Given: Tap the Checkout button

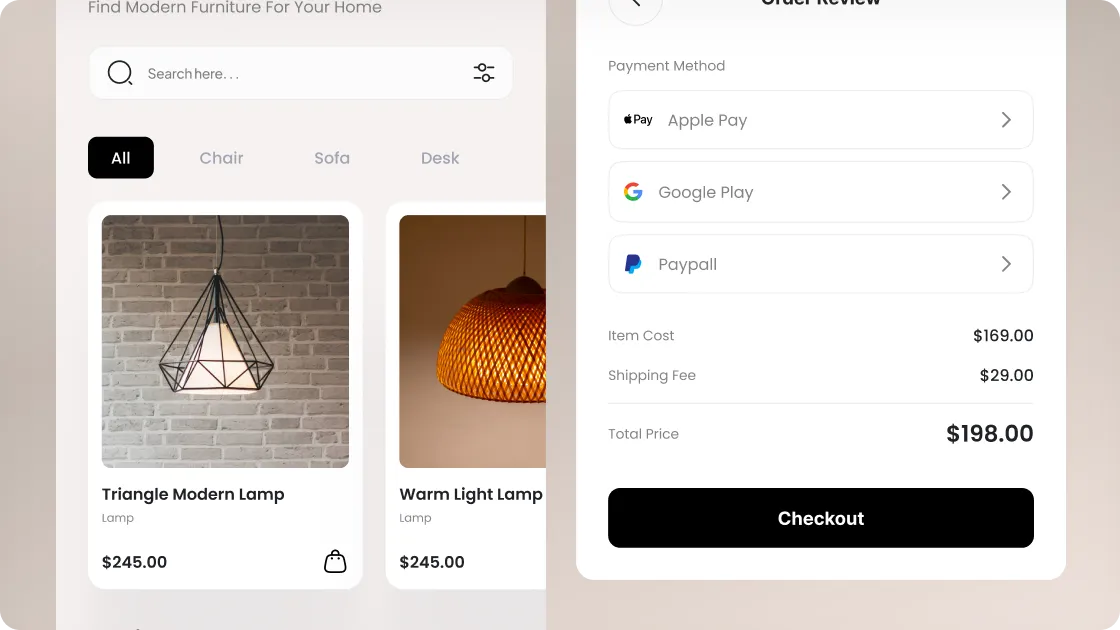Looking at the screenshot, I should point(821,518).
